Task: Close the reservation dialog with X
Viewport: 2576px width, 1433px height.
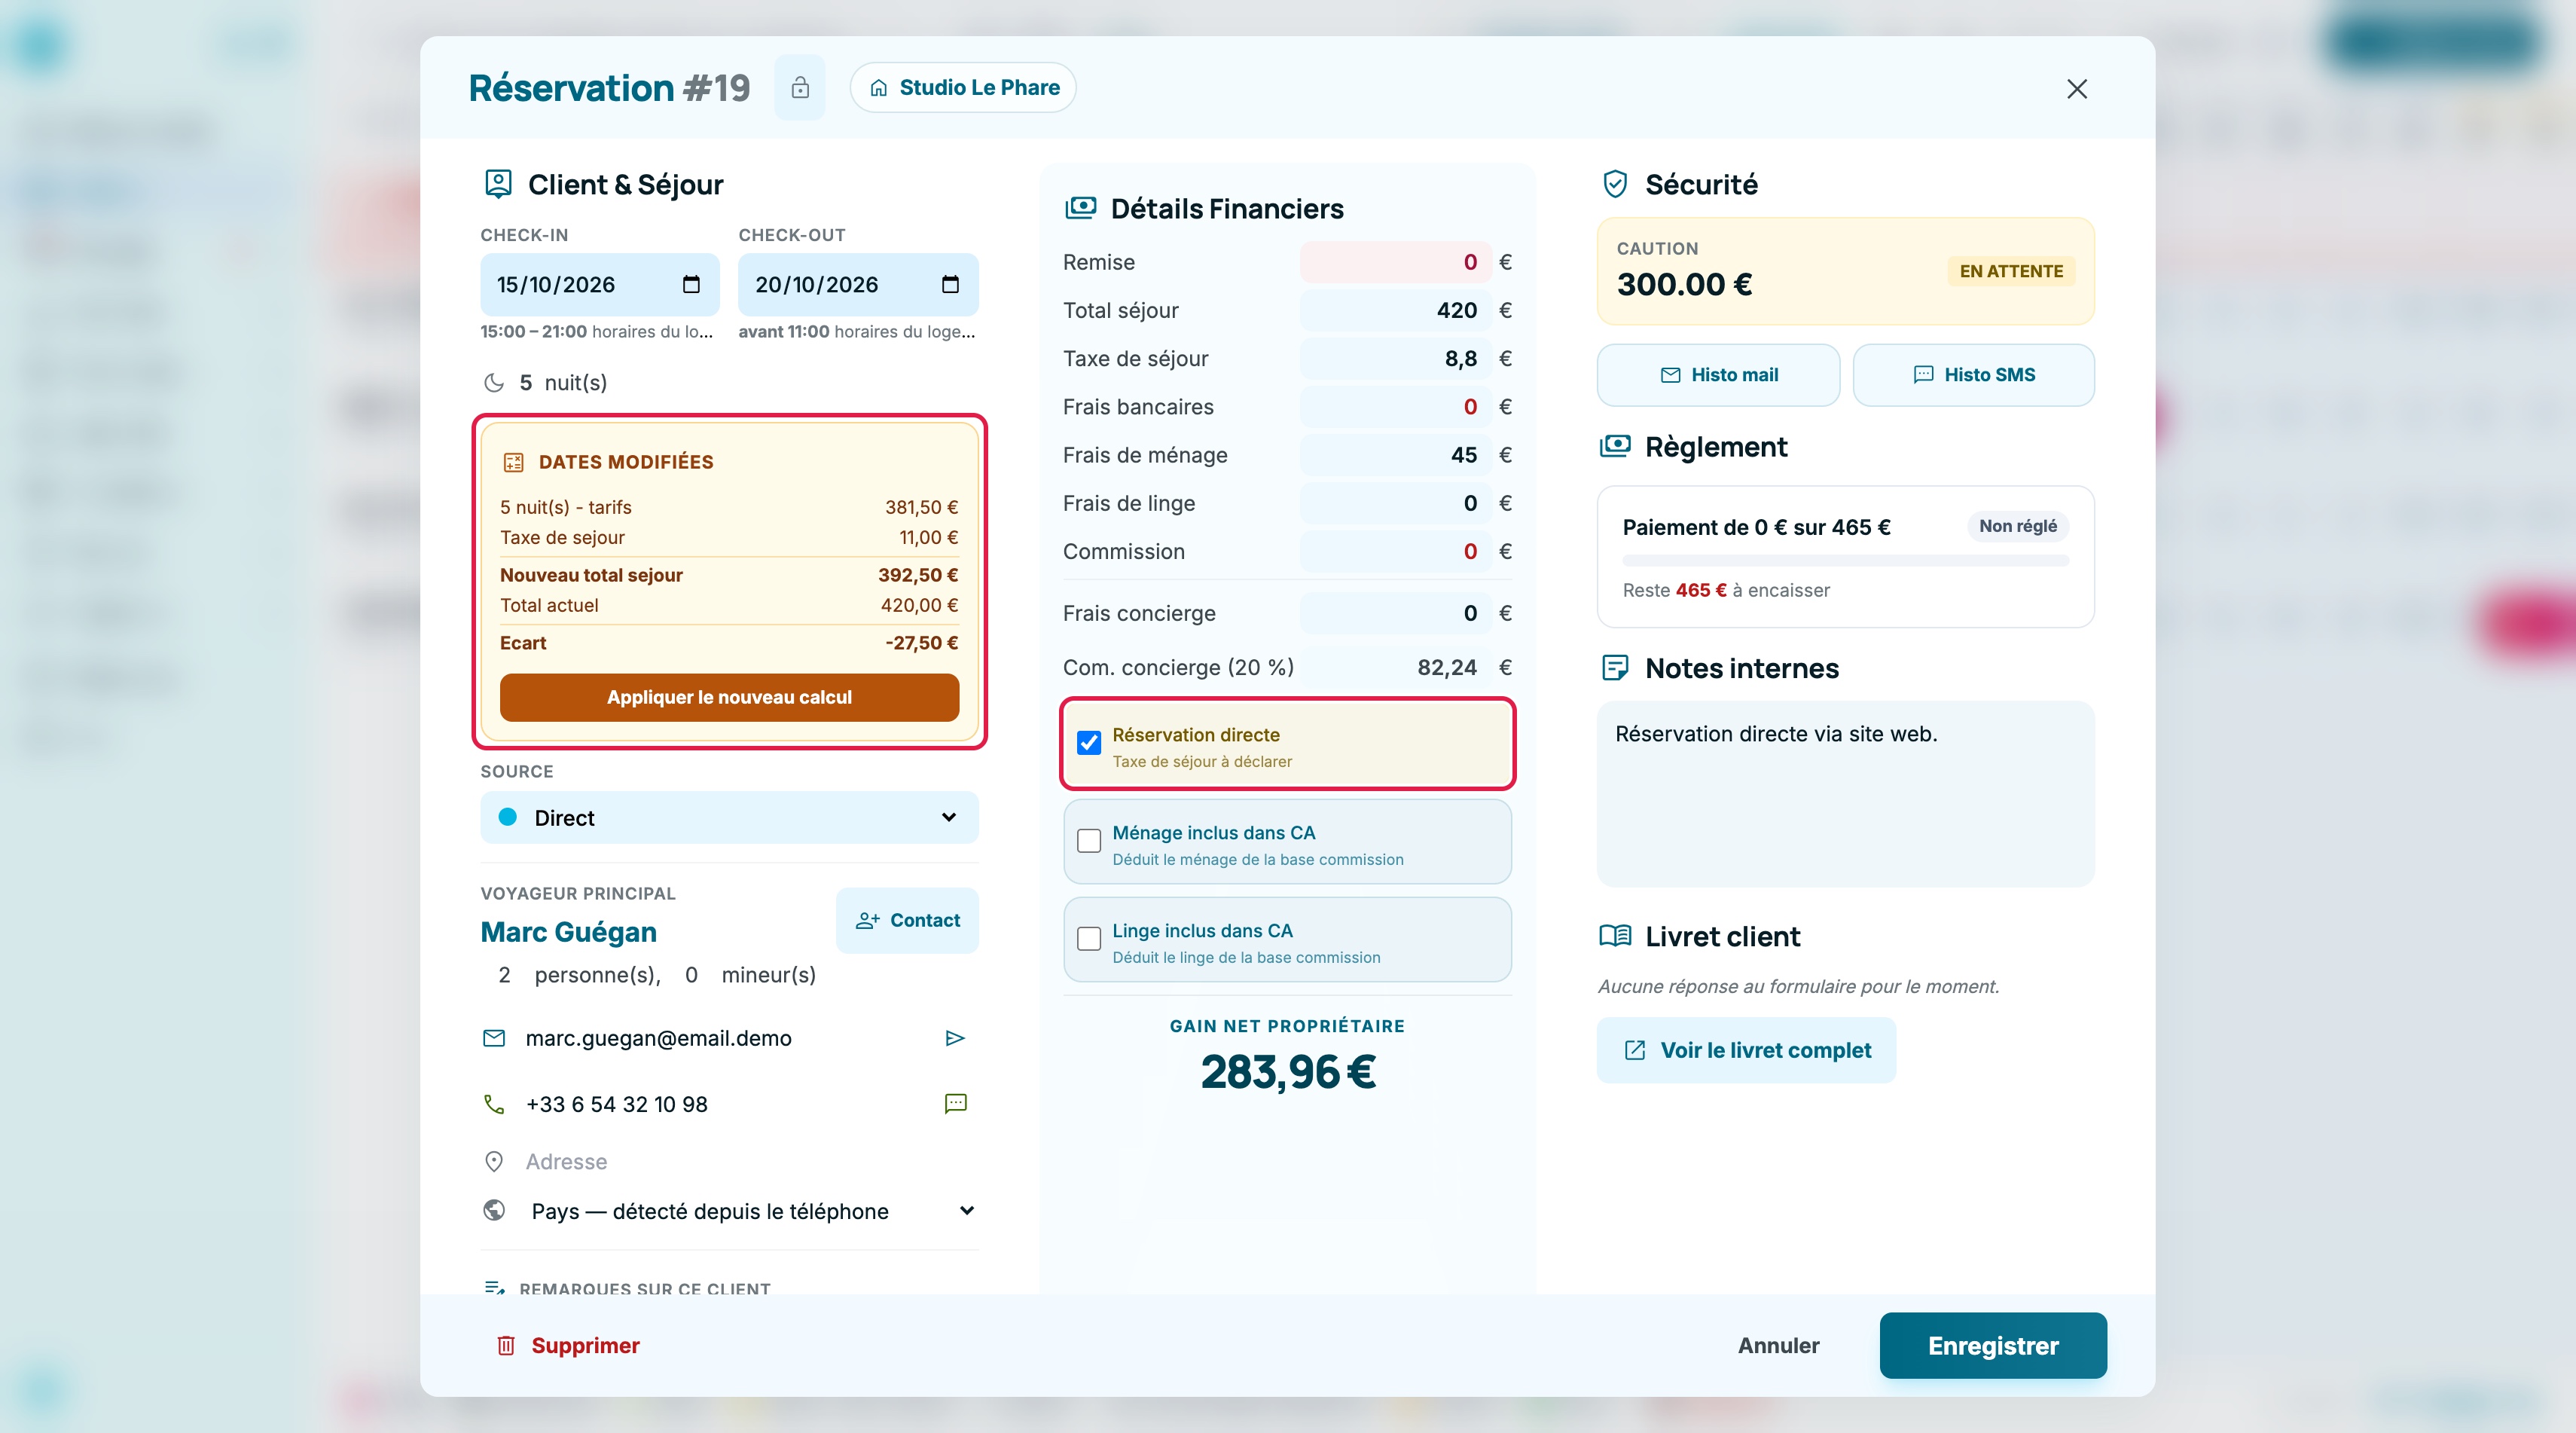Action: tap(2077, 89)
